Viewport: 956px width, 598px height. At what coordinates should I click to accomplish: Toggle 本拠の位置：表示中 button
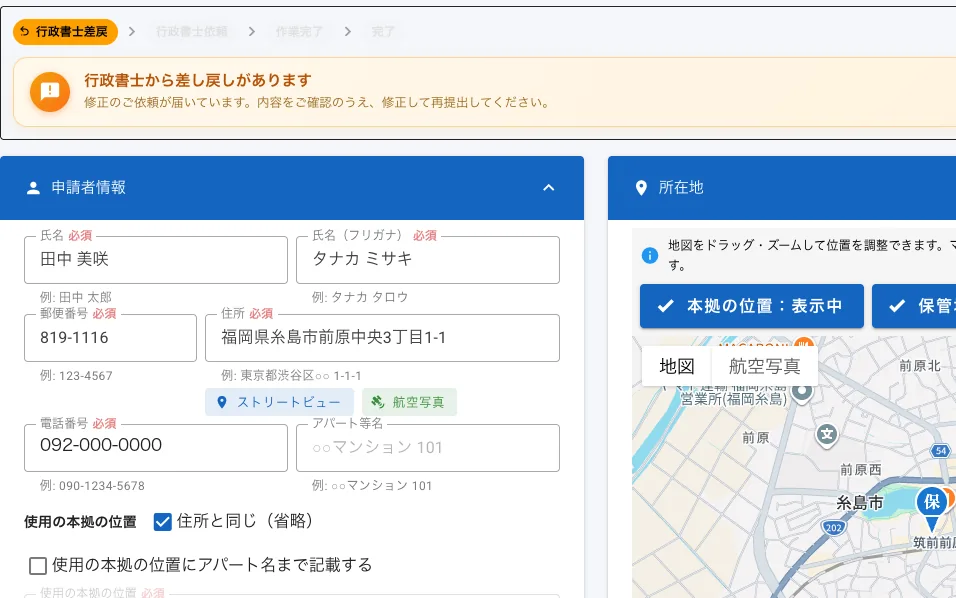coord(752,306)
